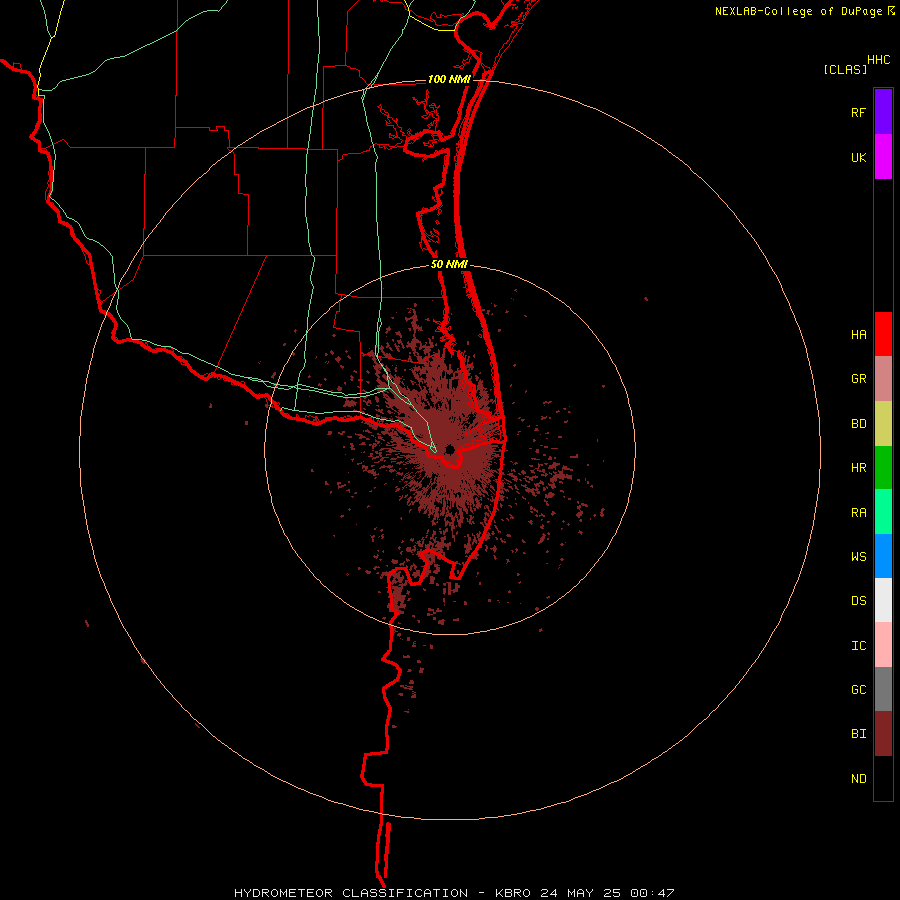900x900 pixels.
Task: Click the 00:47 timestamp
Action: [x=651, y=893]
